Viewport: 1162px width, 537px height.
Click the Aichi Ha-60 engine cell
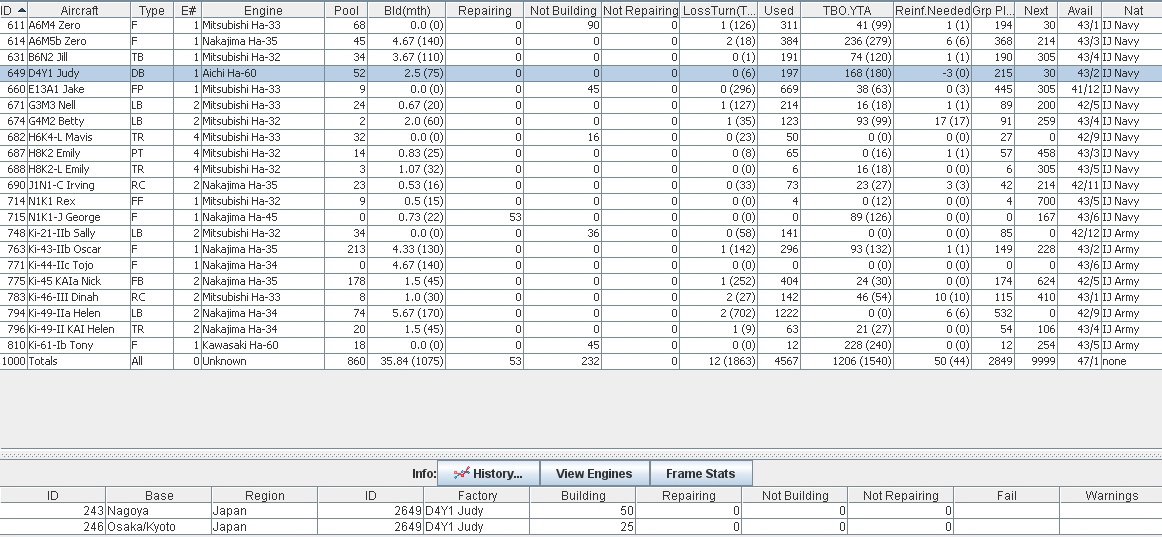(x=263, y=73)
